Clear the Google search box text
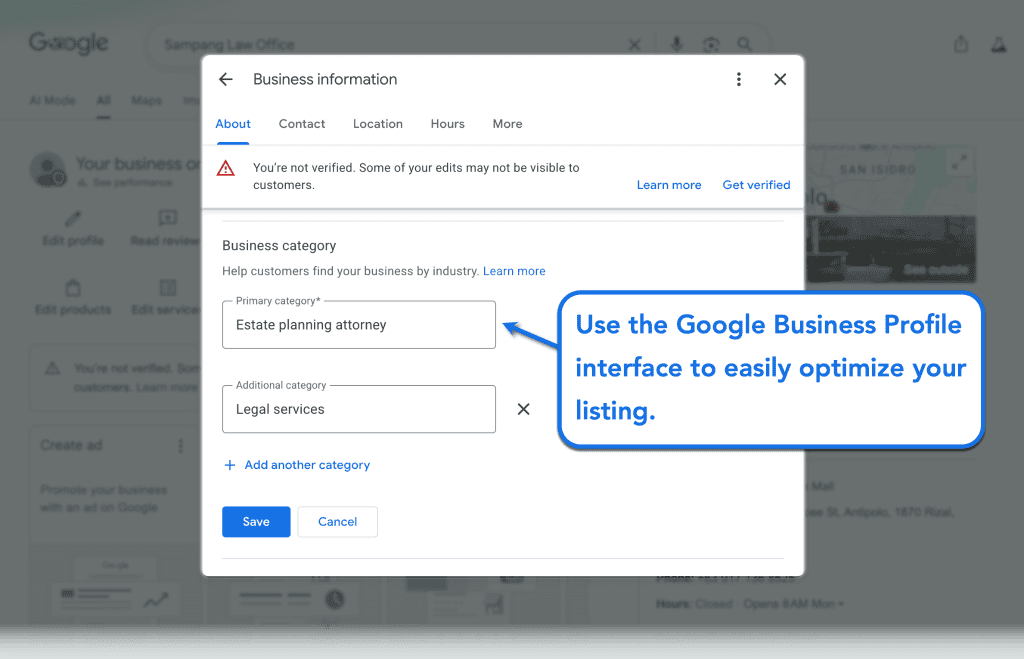Viewport: 1024px width, 659px height. coord(634,44)
